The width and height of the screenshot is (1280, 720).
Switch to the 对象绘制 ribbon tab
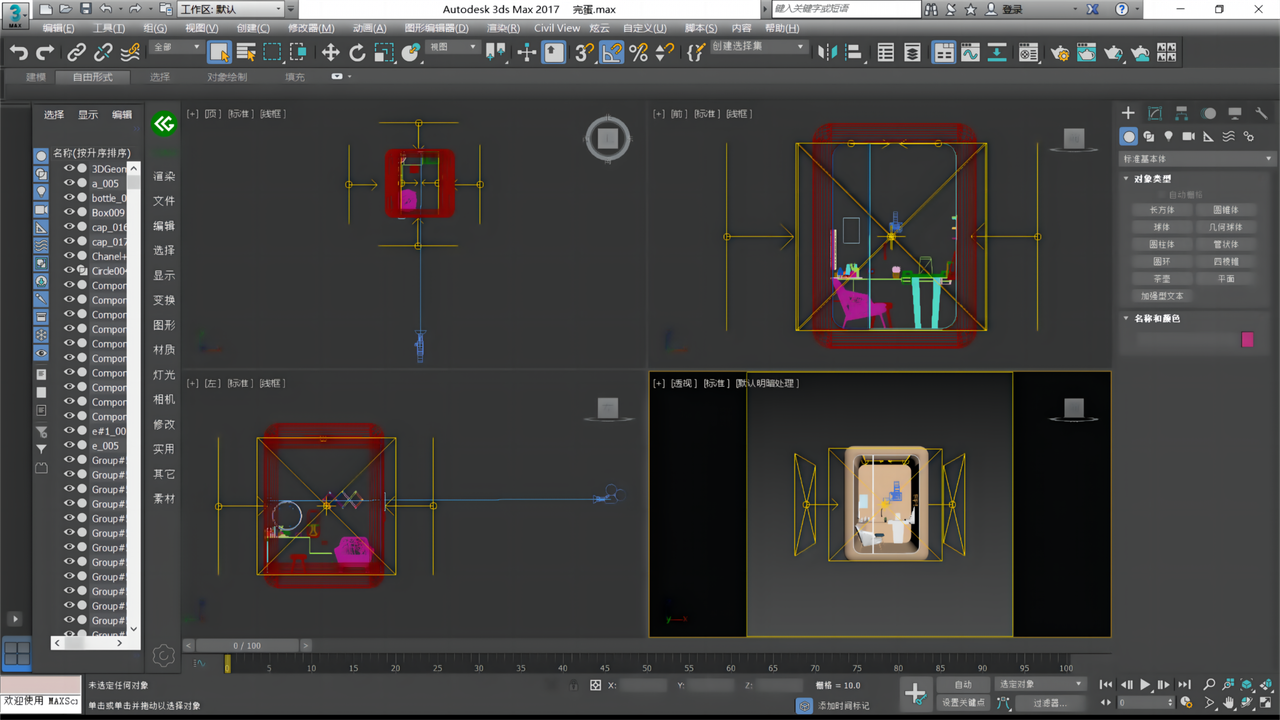click(x=227, y=77)
